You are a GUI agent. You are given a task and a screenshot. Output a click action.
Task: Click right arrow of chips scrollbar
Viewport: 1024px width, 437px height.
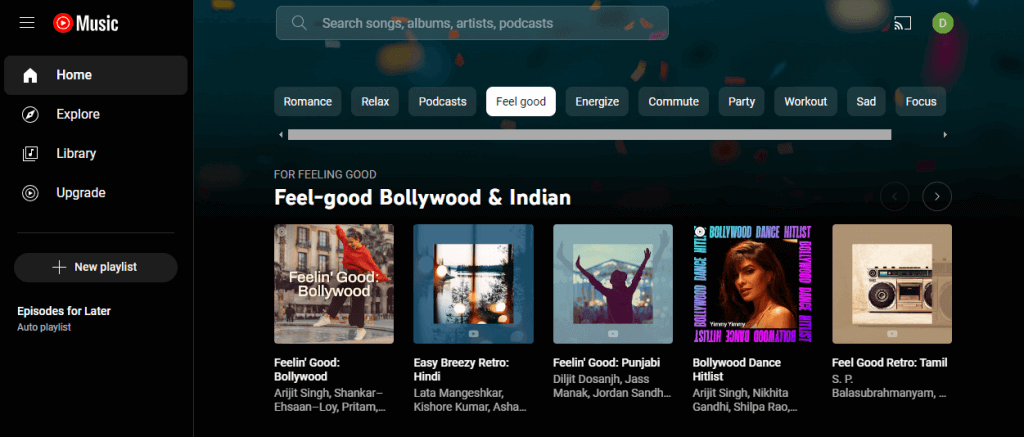coord(945,135)
